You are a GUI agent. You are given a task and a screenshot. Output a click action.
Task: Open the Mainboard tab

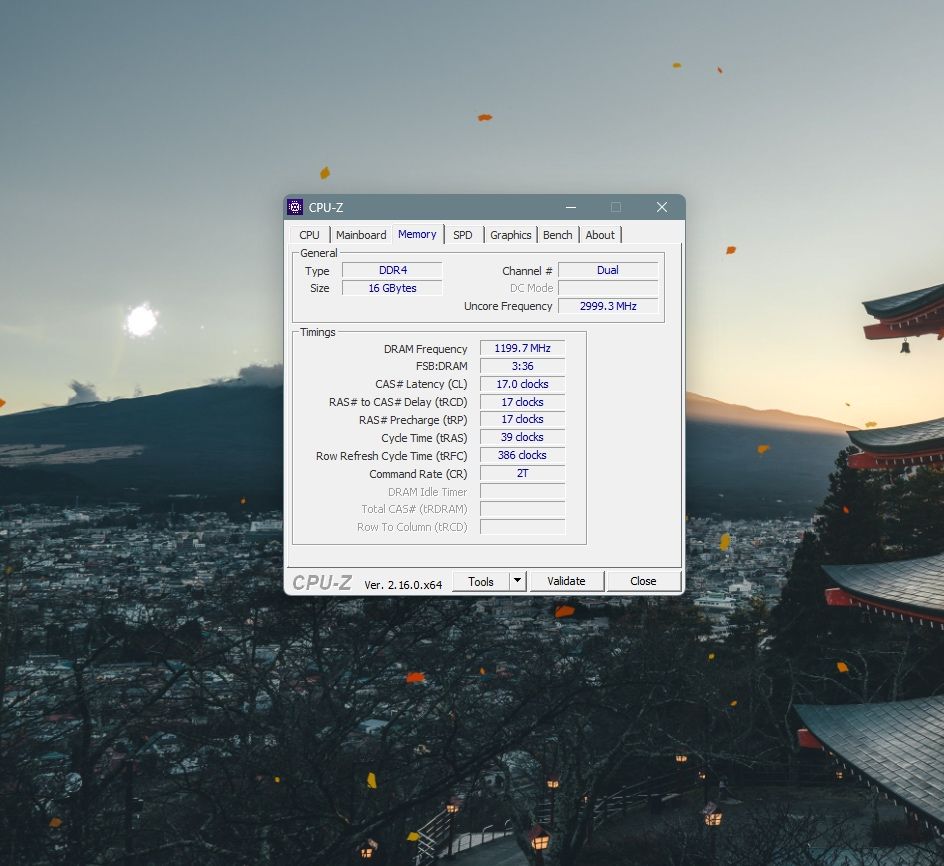pyautogui.click(x=361, y=235)
